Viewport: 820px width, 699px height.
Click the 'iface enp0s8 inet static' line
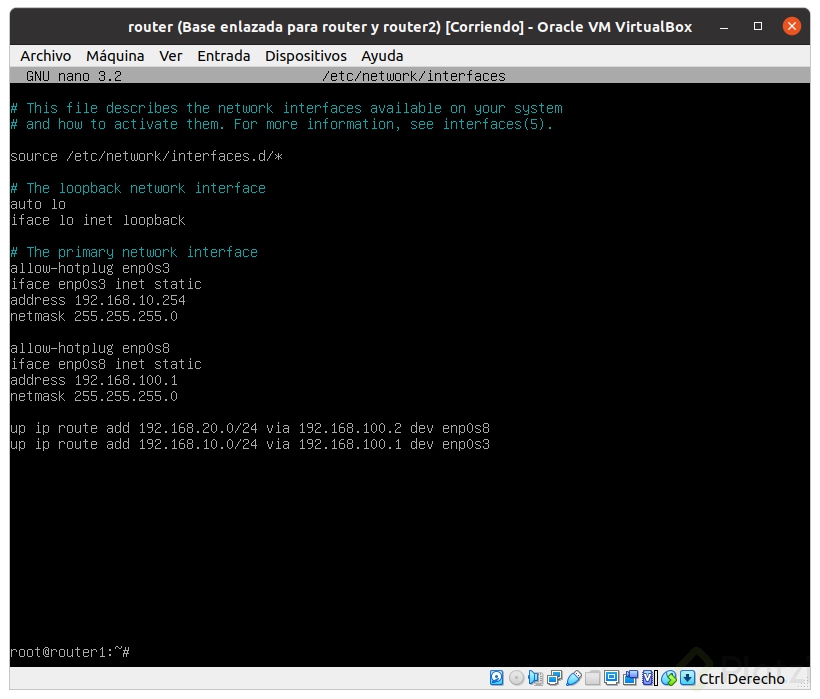106,364
